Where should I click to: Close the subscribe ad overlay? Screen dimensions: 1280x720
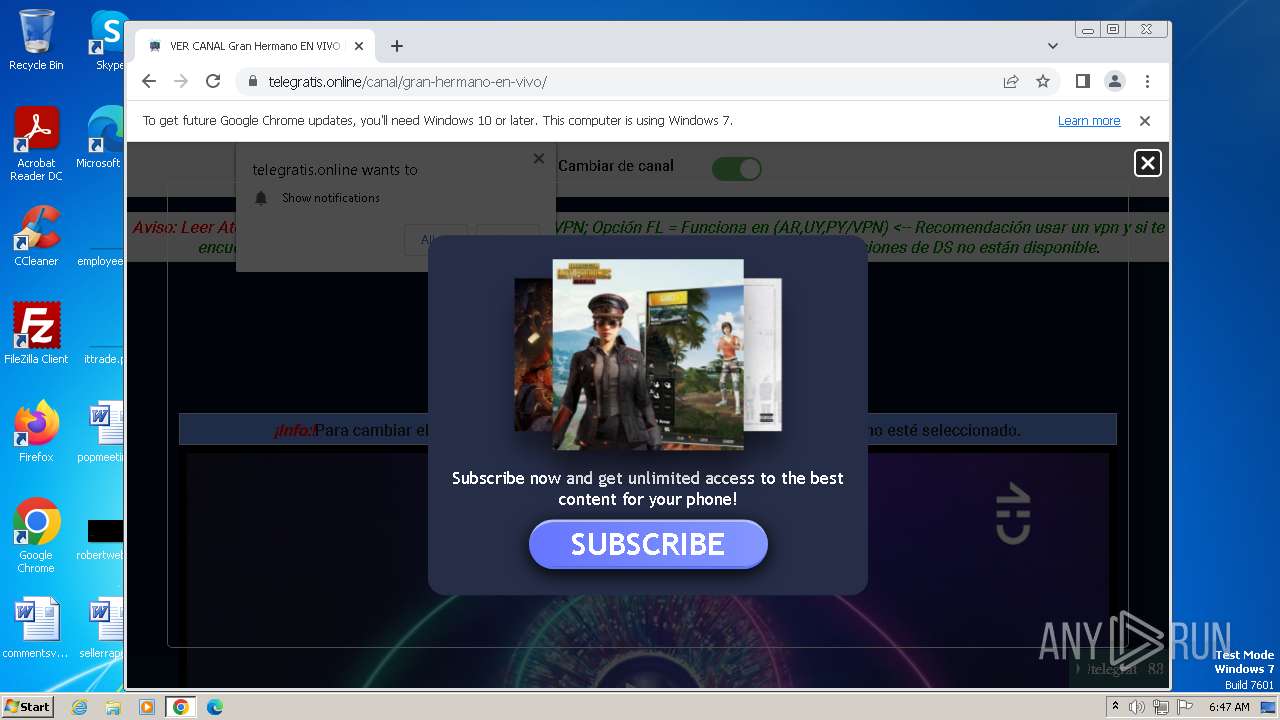[1147, 163]
